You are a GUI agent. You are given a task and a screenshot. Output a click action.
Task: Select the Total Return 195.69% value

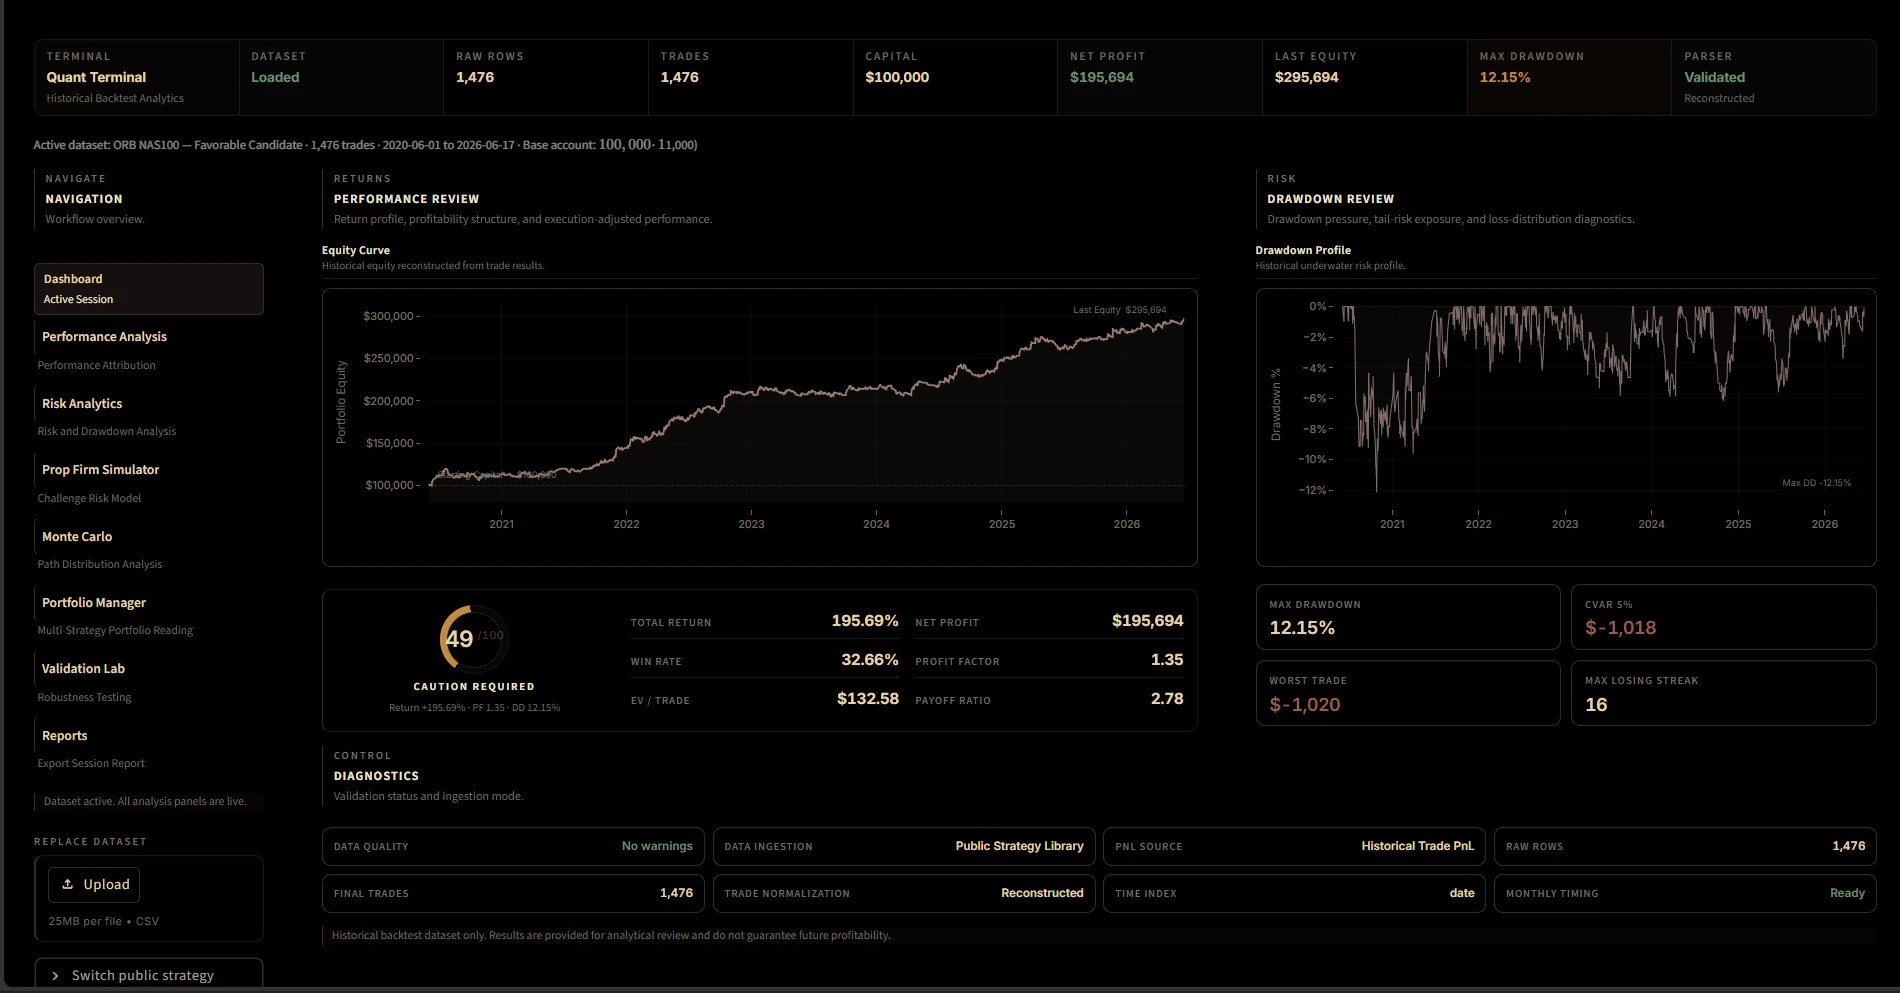(865, 621)
